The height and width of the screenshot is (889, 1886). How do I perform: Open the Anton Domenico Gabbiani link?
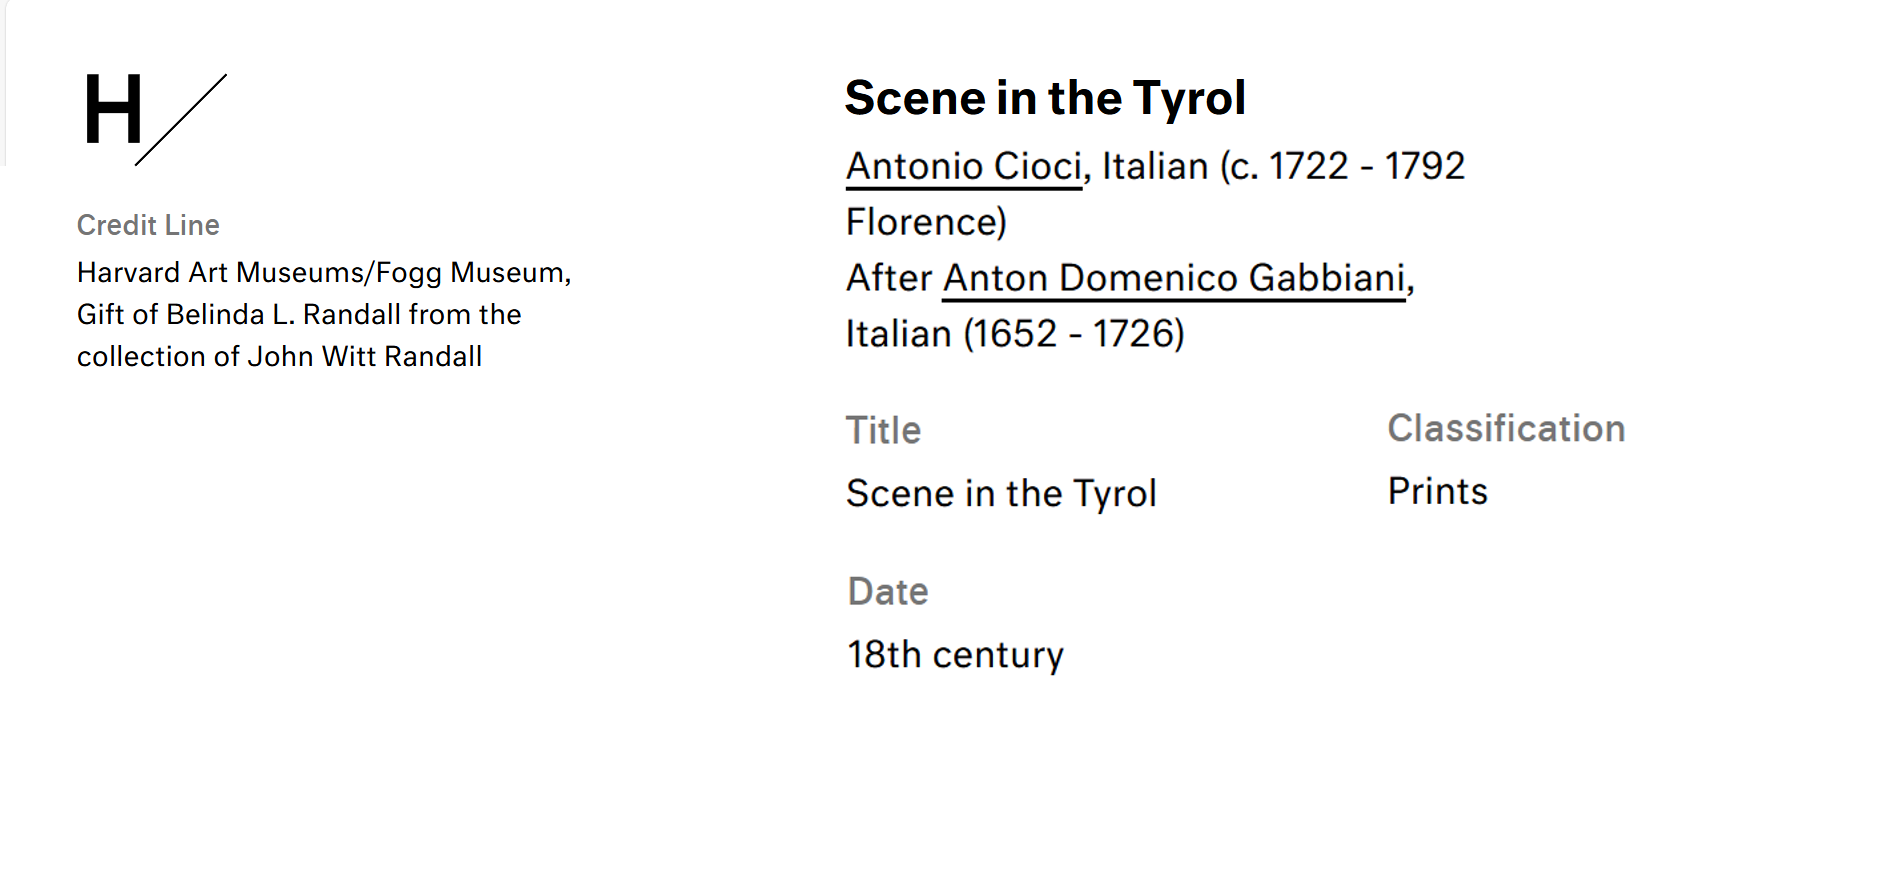1173,278
